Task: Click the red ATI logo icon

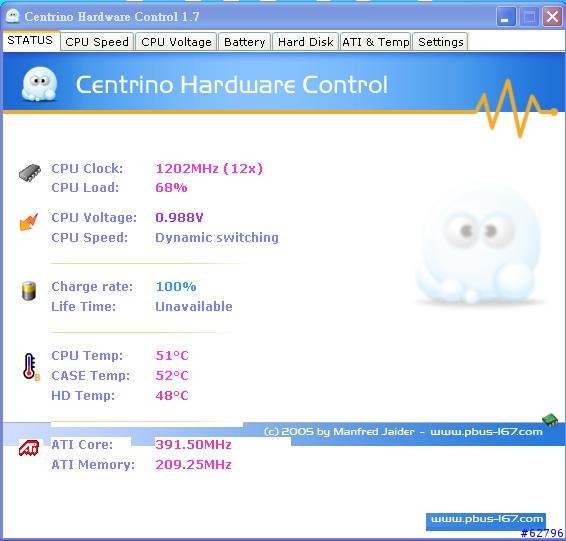Action: point(29,448)
